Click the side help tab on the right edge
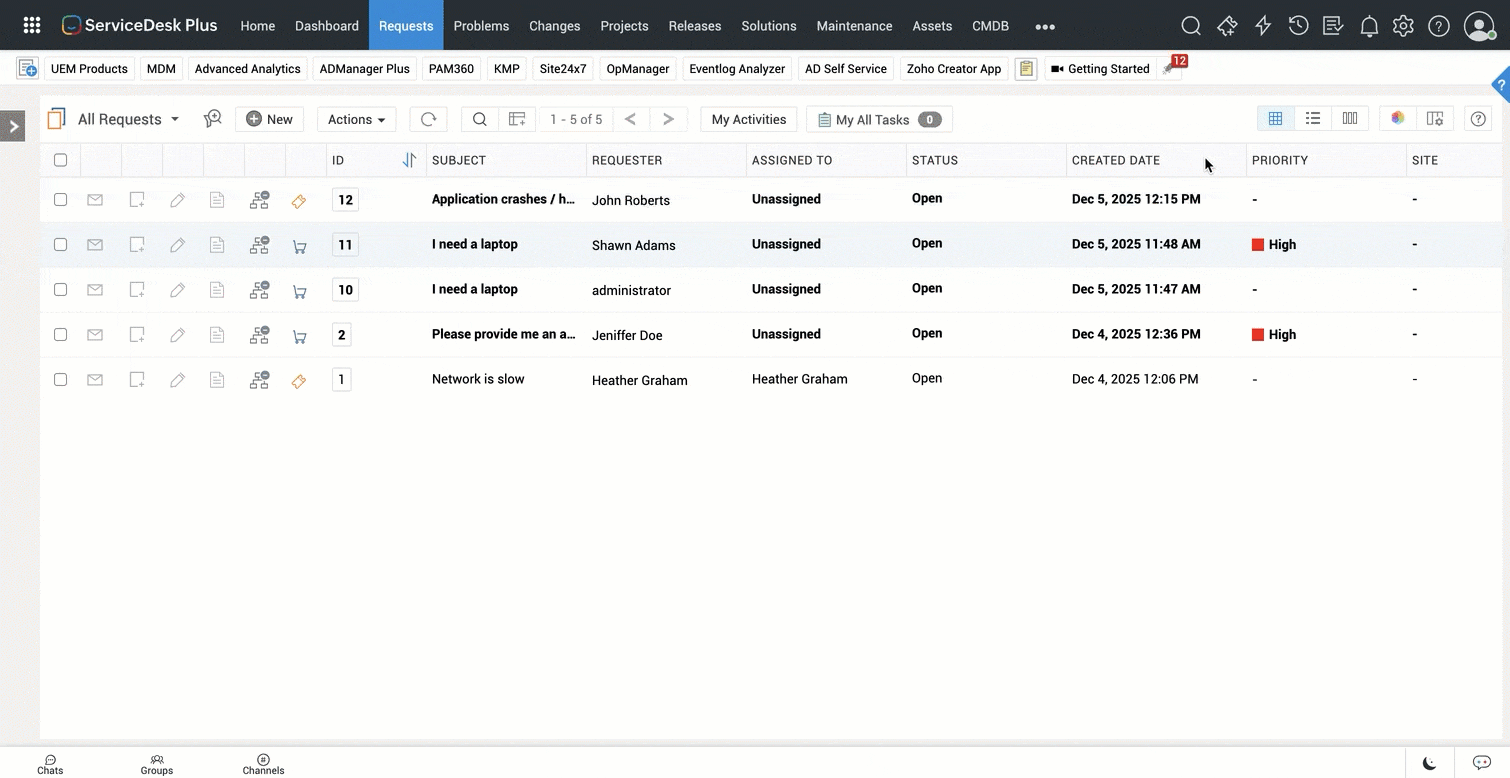 coord(1500,85)
